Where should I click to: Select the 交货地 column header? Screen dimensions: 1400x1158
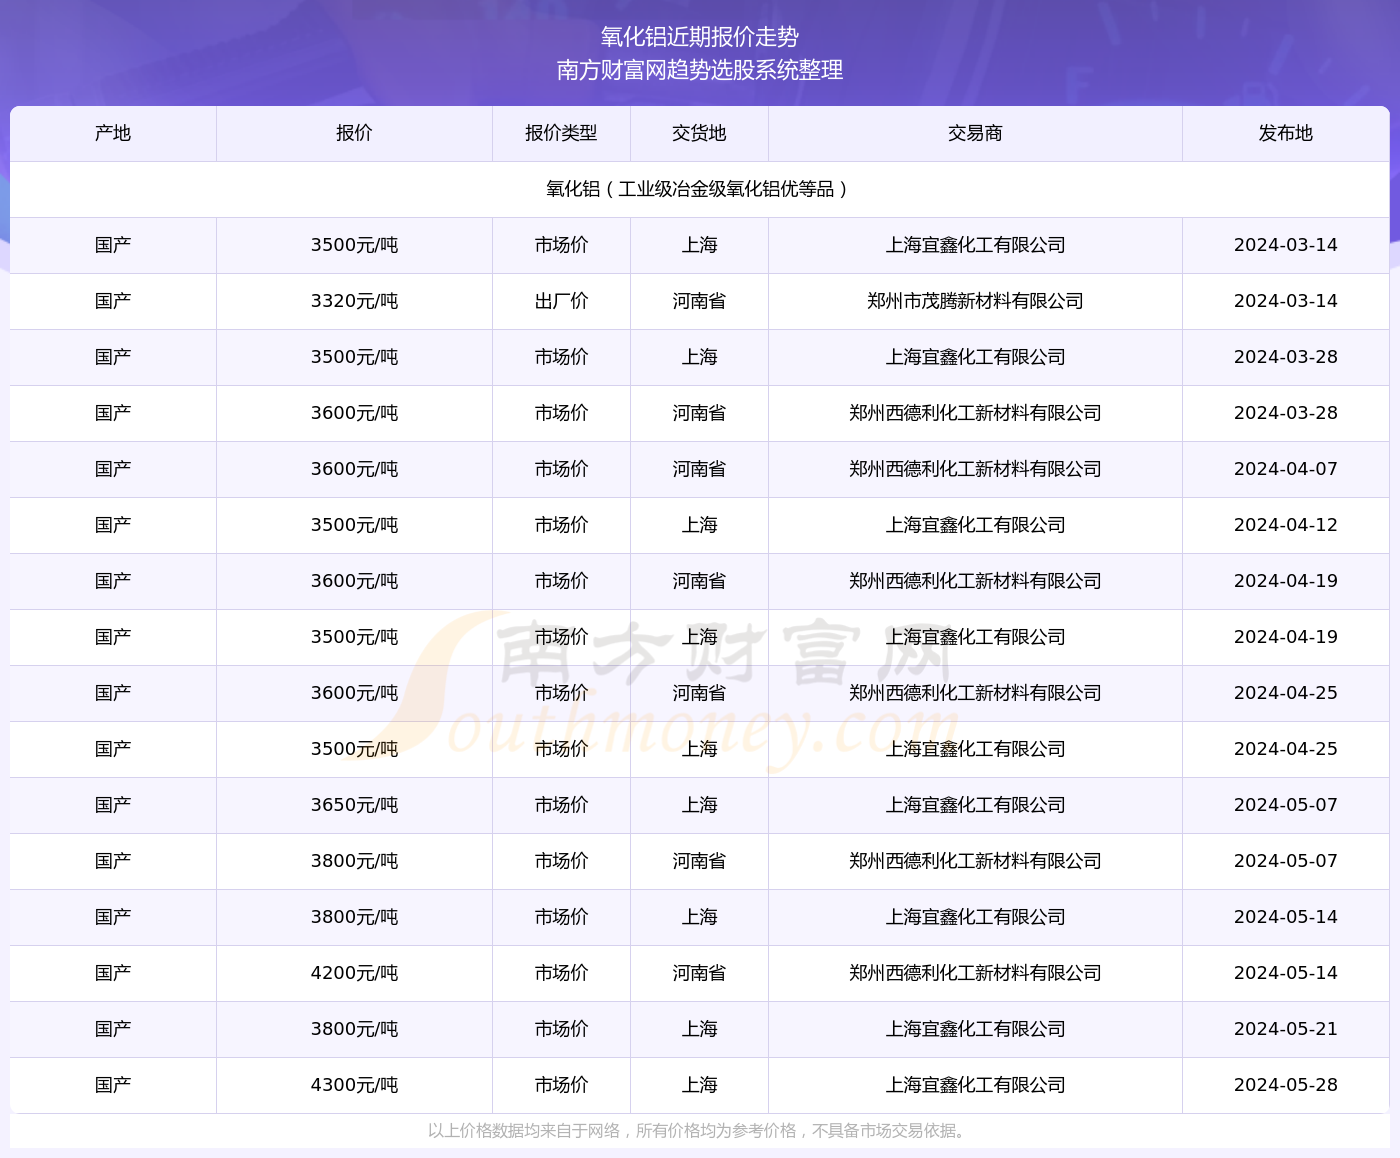(x=699, y=133)
